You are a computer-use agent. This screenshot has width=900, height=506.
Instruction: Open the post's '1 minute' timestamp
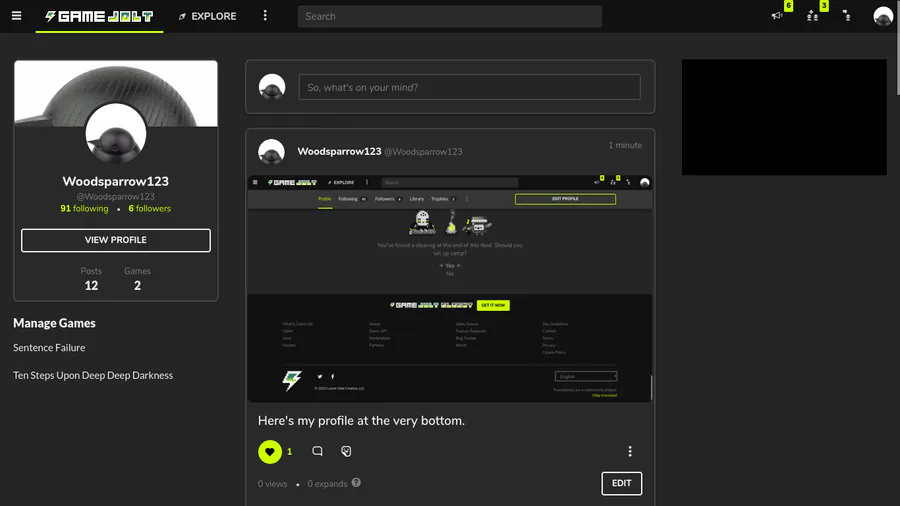625,145
